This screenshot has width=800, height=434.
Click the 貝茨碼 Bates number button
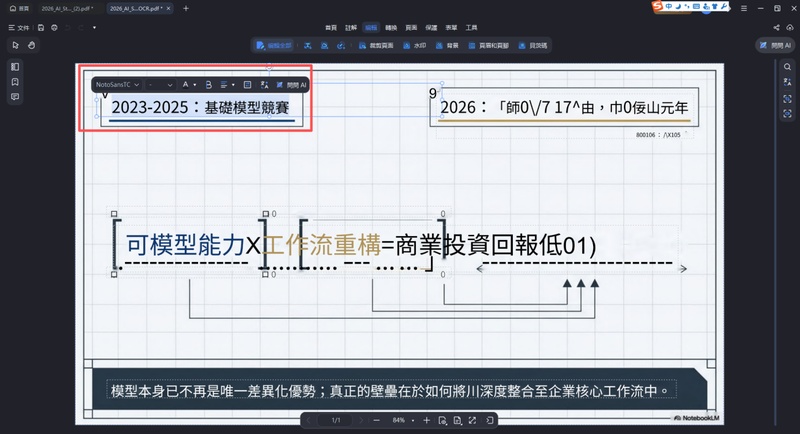pos(533,45)
